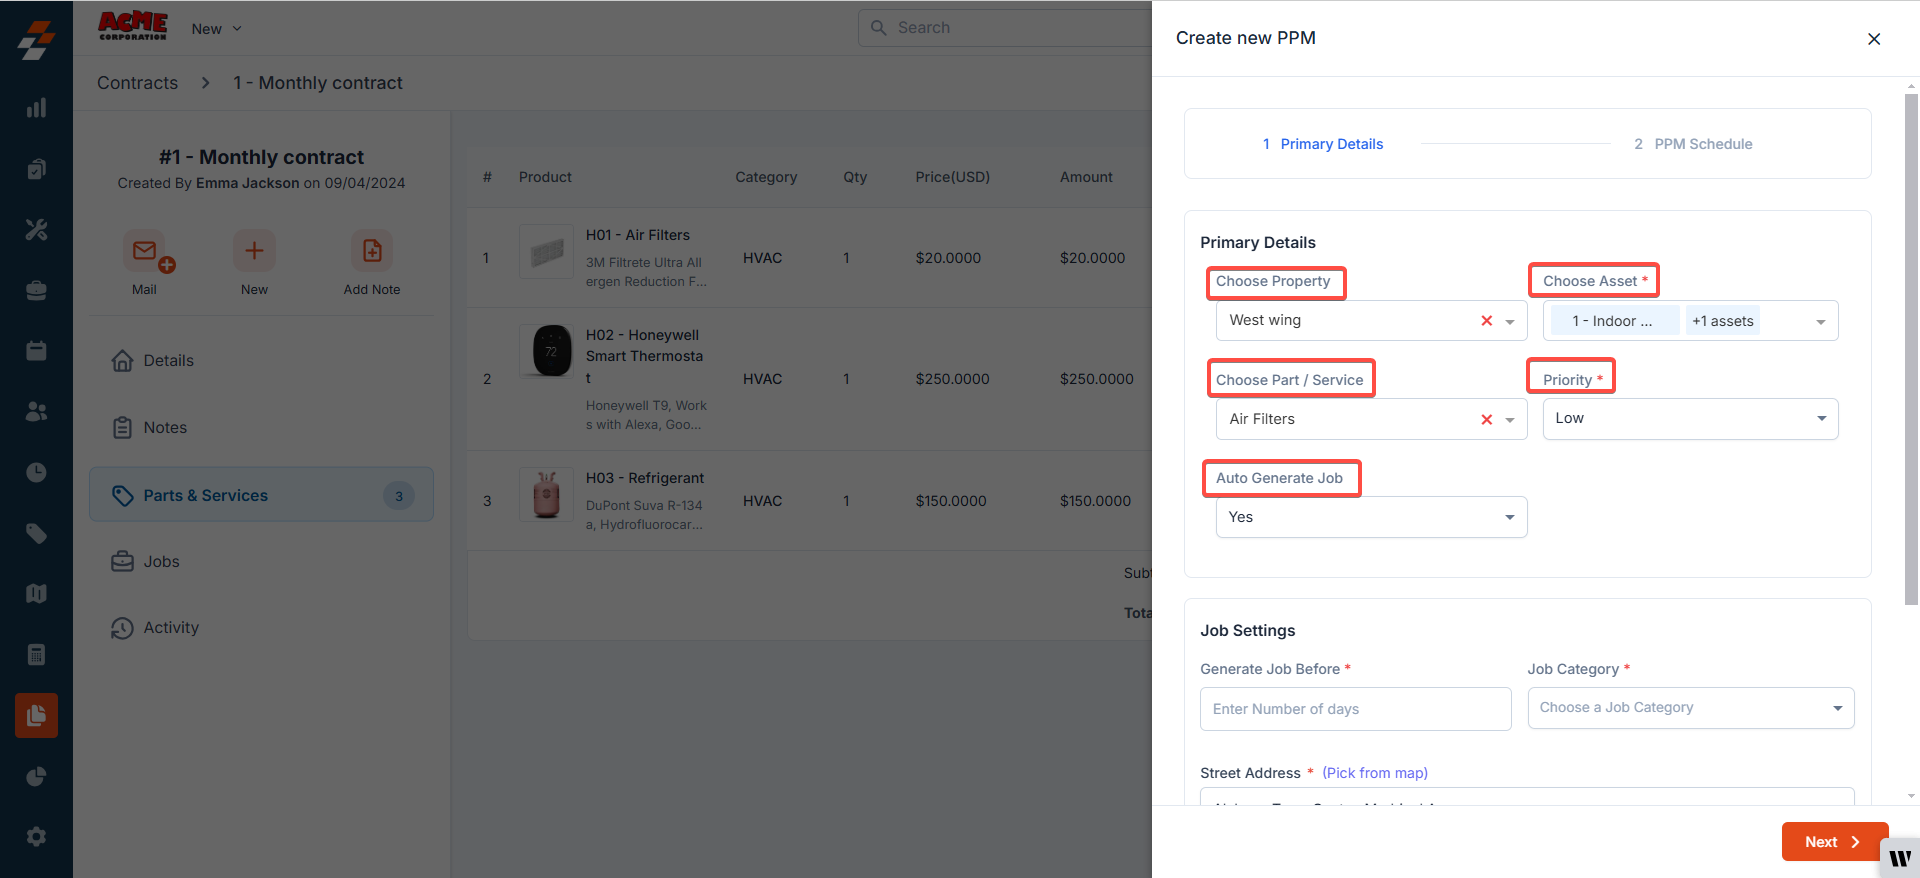This screenshot has height=878, width=1920.
Task: Click the wrench tools sidebar icon
Action: 36,230
